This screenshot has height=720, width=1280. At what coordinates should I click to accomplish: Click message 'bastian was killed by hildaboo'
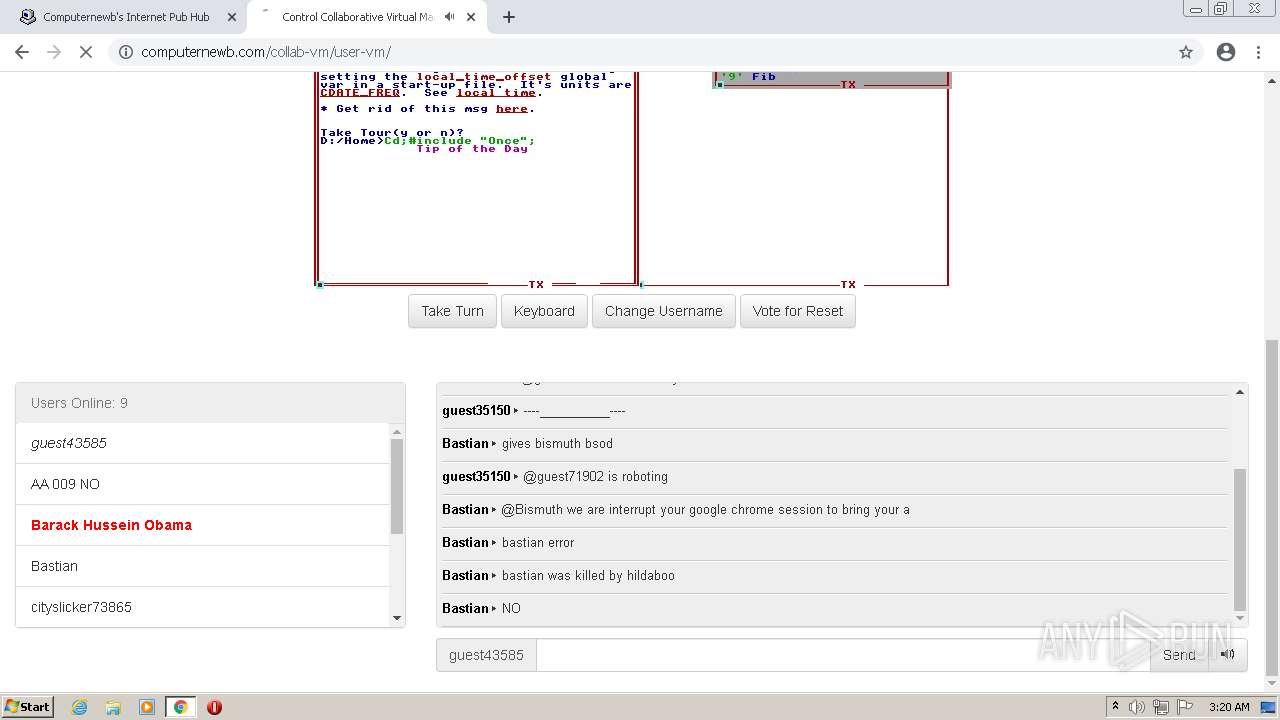click(x=588, y=576)
